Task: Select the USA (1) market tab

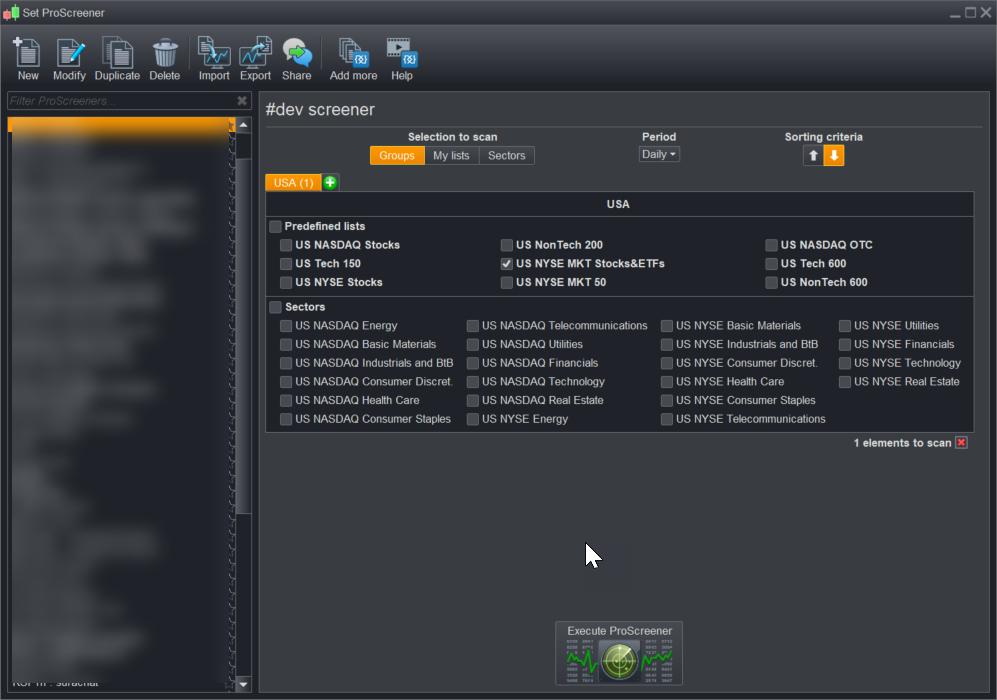Action: point(293,183)
